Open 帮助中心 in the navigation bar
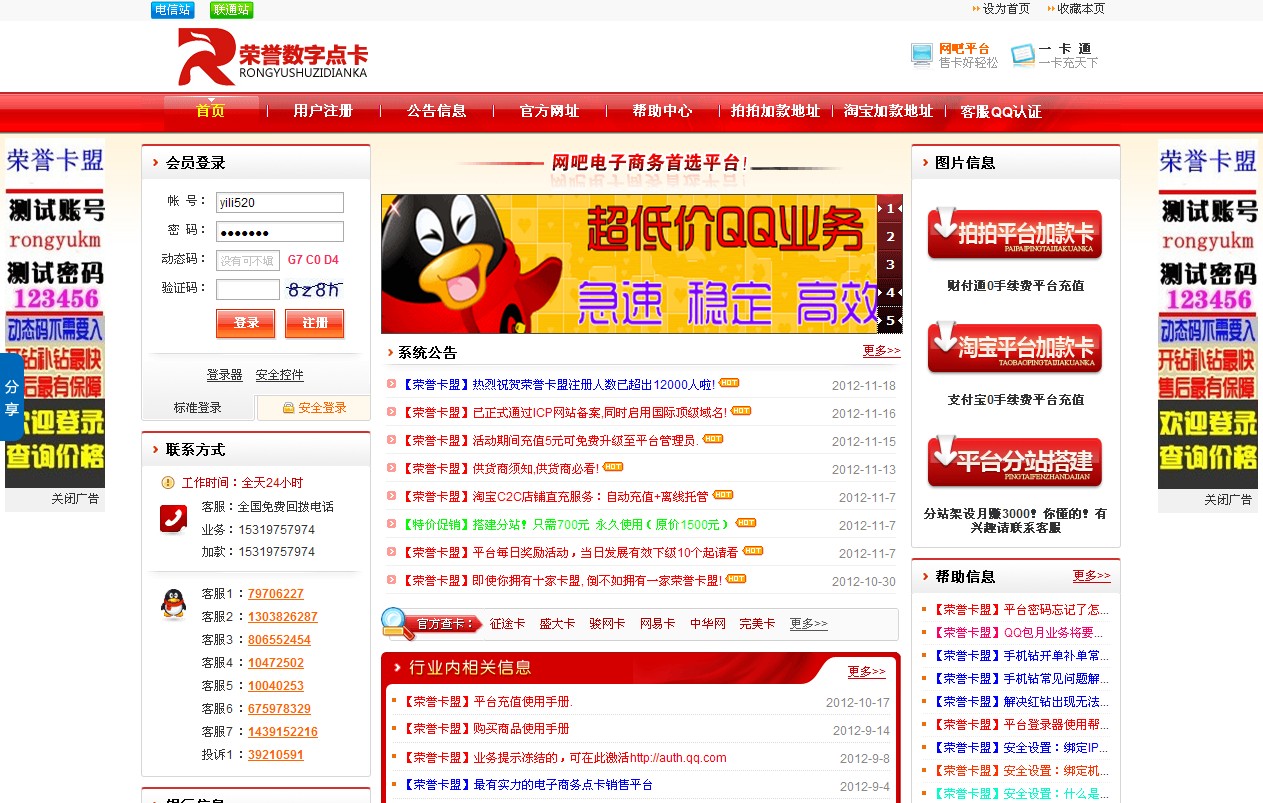 pos(662,111)
